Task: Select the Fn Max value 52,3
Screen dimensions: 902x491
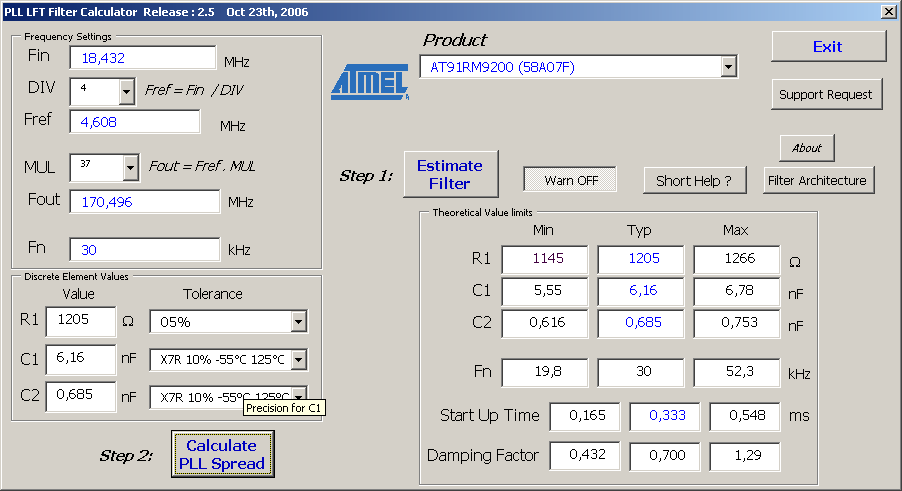Action: pyautogui.click(x=737, y=373)
